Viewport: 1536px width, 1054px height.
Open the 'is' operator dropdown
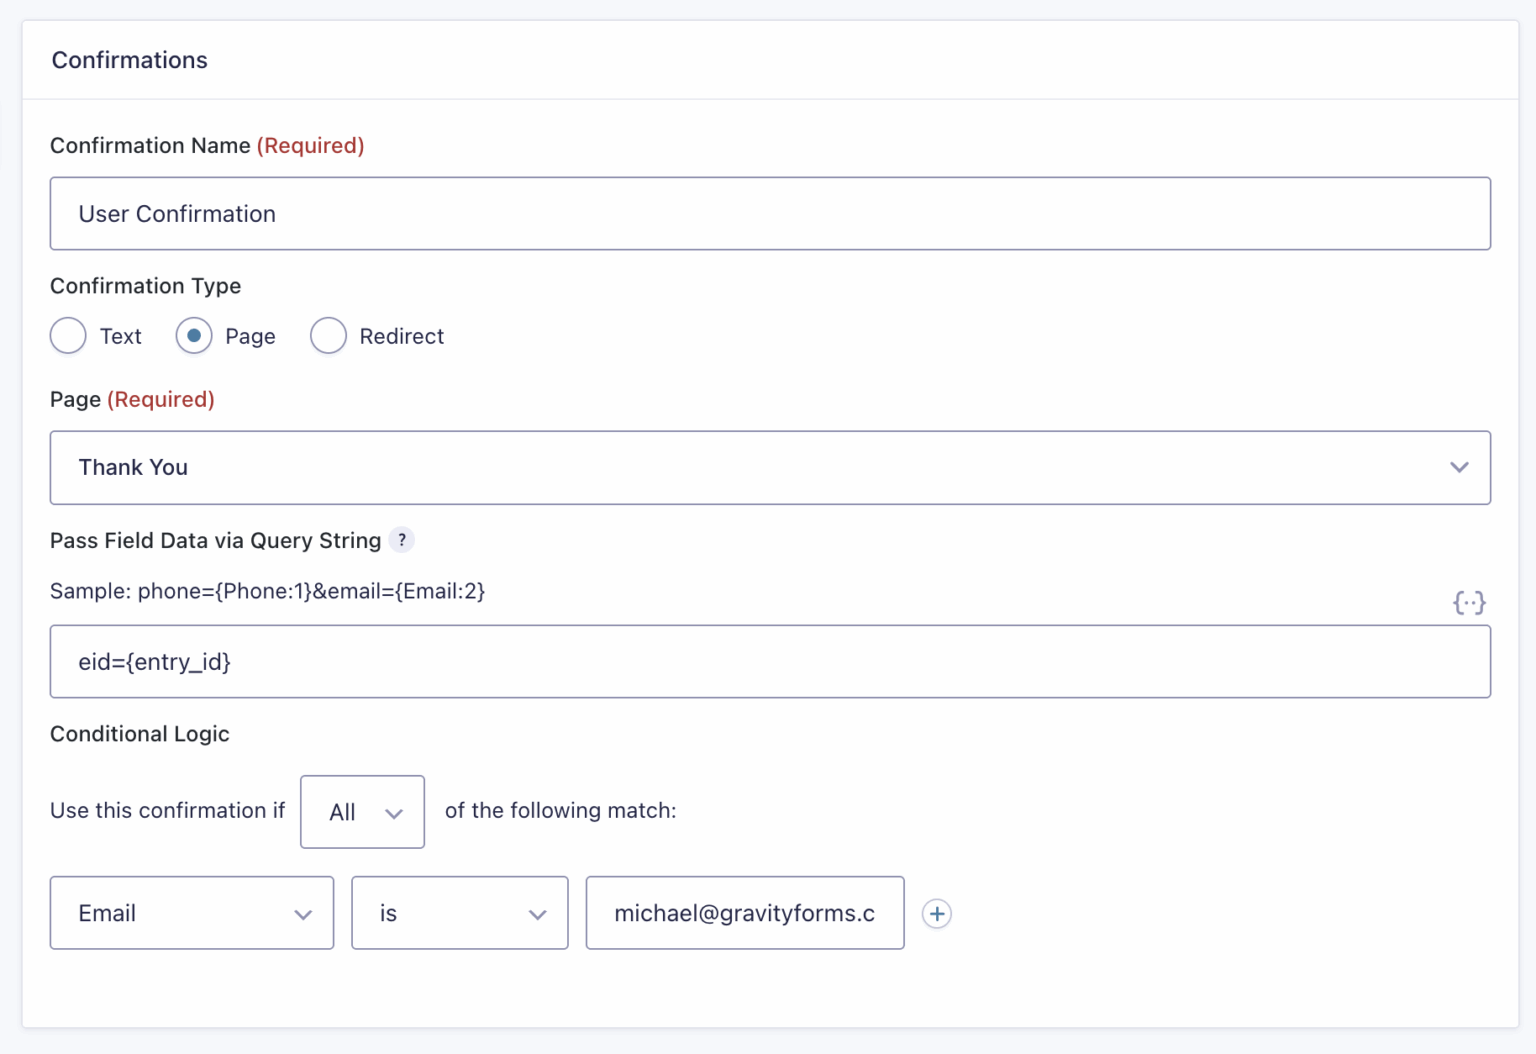tap(459, 913)
